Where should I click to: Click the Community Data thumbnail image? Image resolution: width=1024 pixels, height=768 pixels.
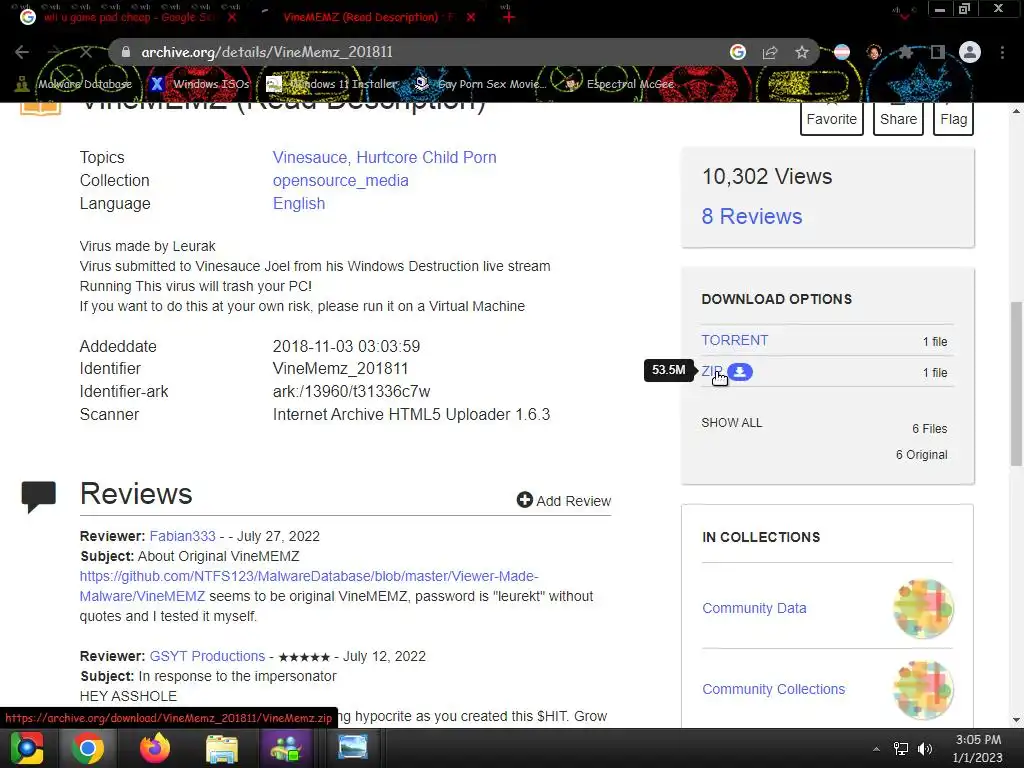click(x=923, y=609)
